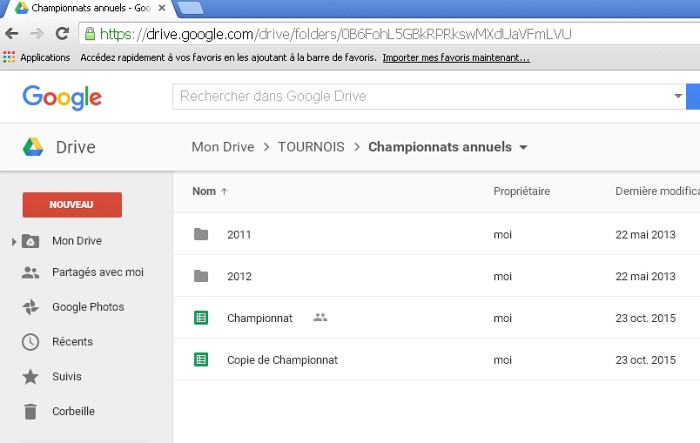Viewport: 700px width, 443px height.
Task: Open Partagés avec moi people icon
Action: click(31, 272)
